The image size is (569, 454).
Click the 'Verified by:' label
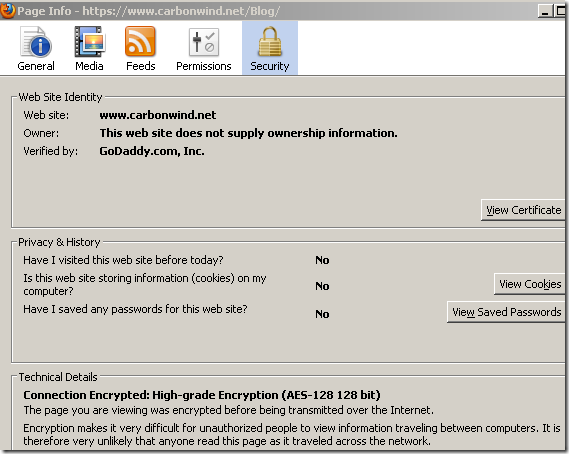pos(50,151)
